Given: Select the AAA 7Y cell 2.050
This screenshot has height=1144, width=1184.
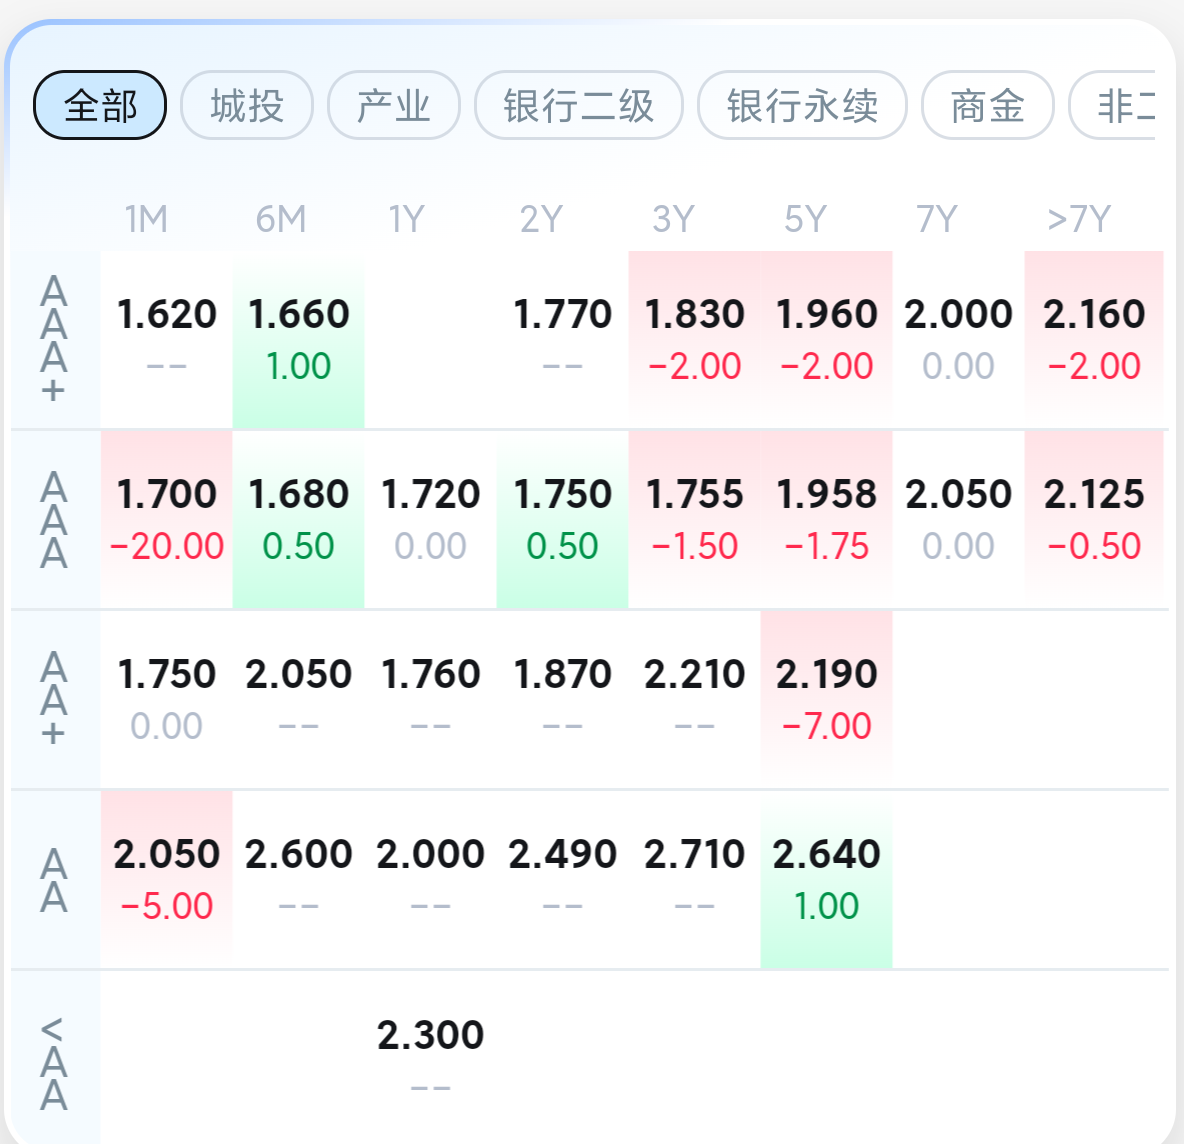Looking at the screenshot, I should coord(958,520).
